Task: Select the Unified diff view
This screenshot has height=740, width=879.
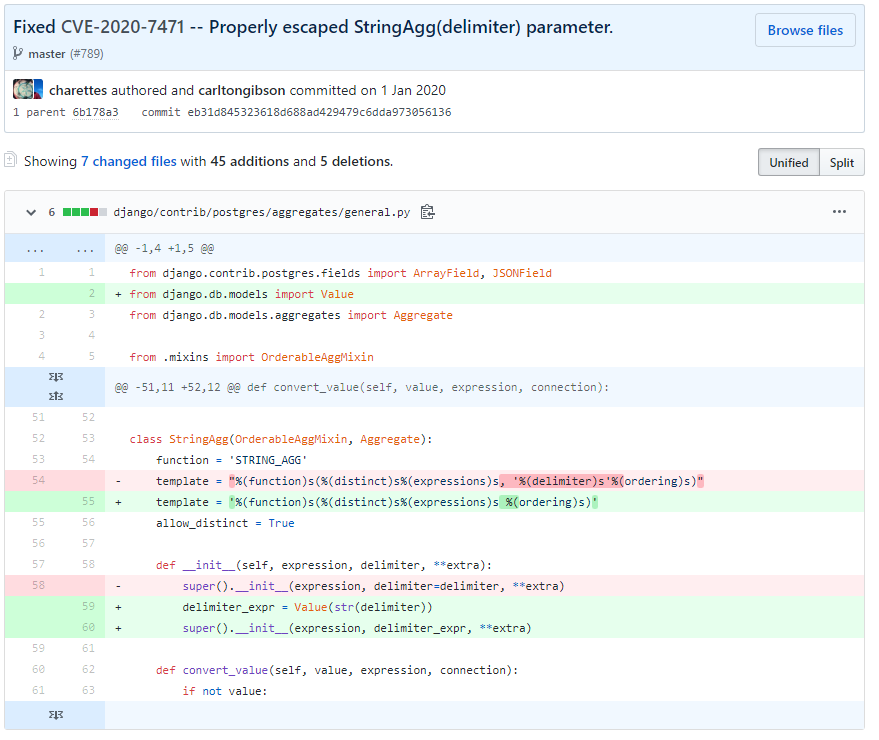Action: pos(788,162)
